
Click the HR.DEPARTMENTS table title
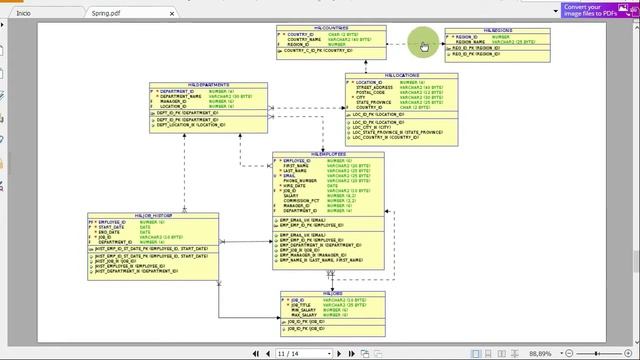[x=209, y=85]
